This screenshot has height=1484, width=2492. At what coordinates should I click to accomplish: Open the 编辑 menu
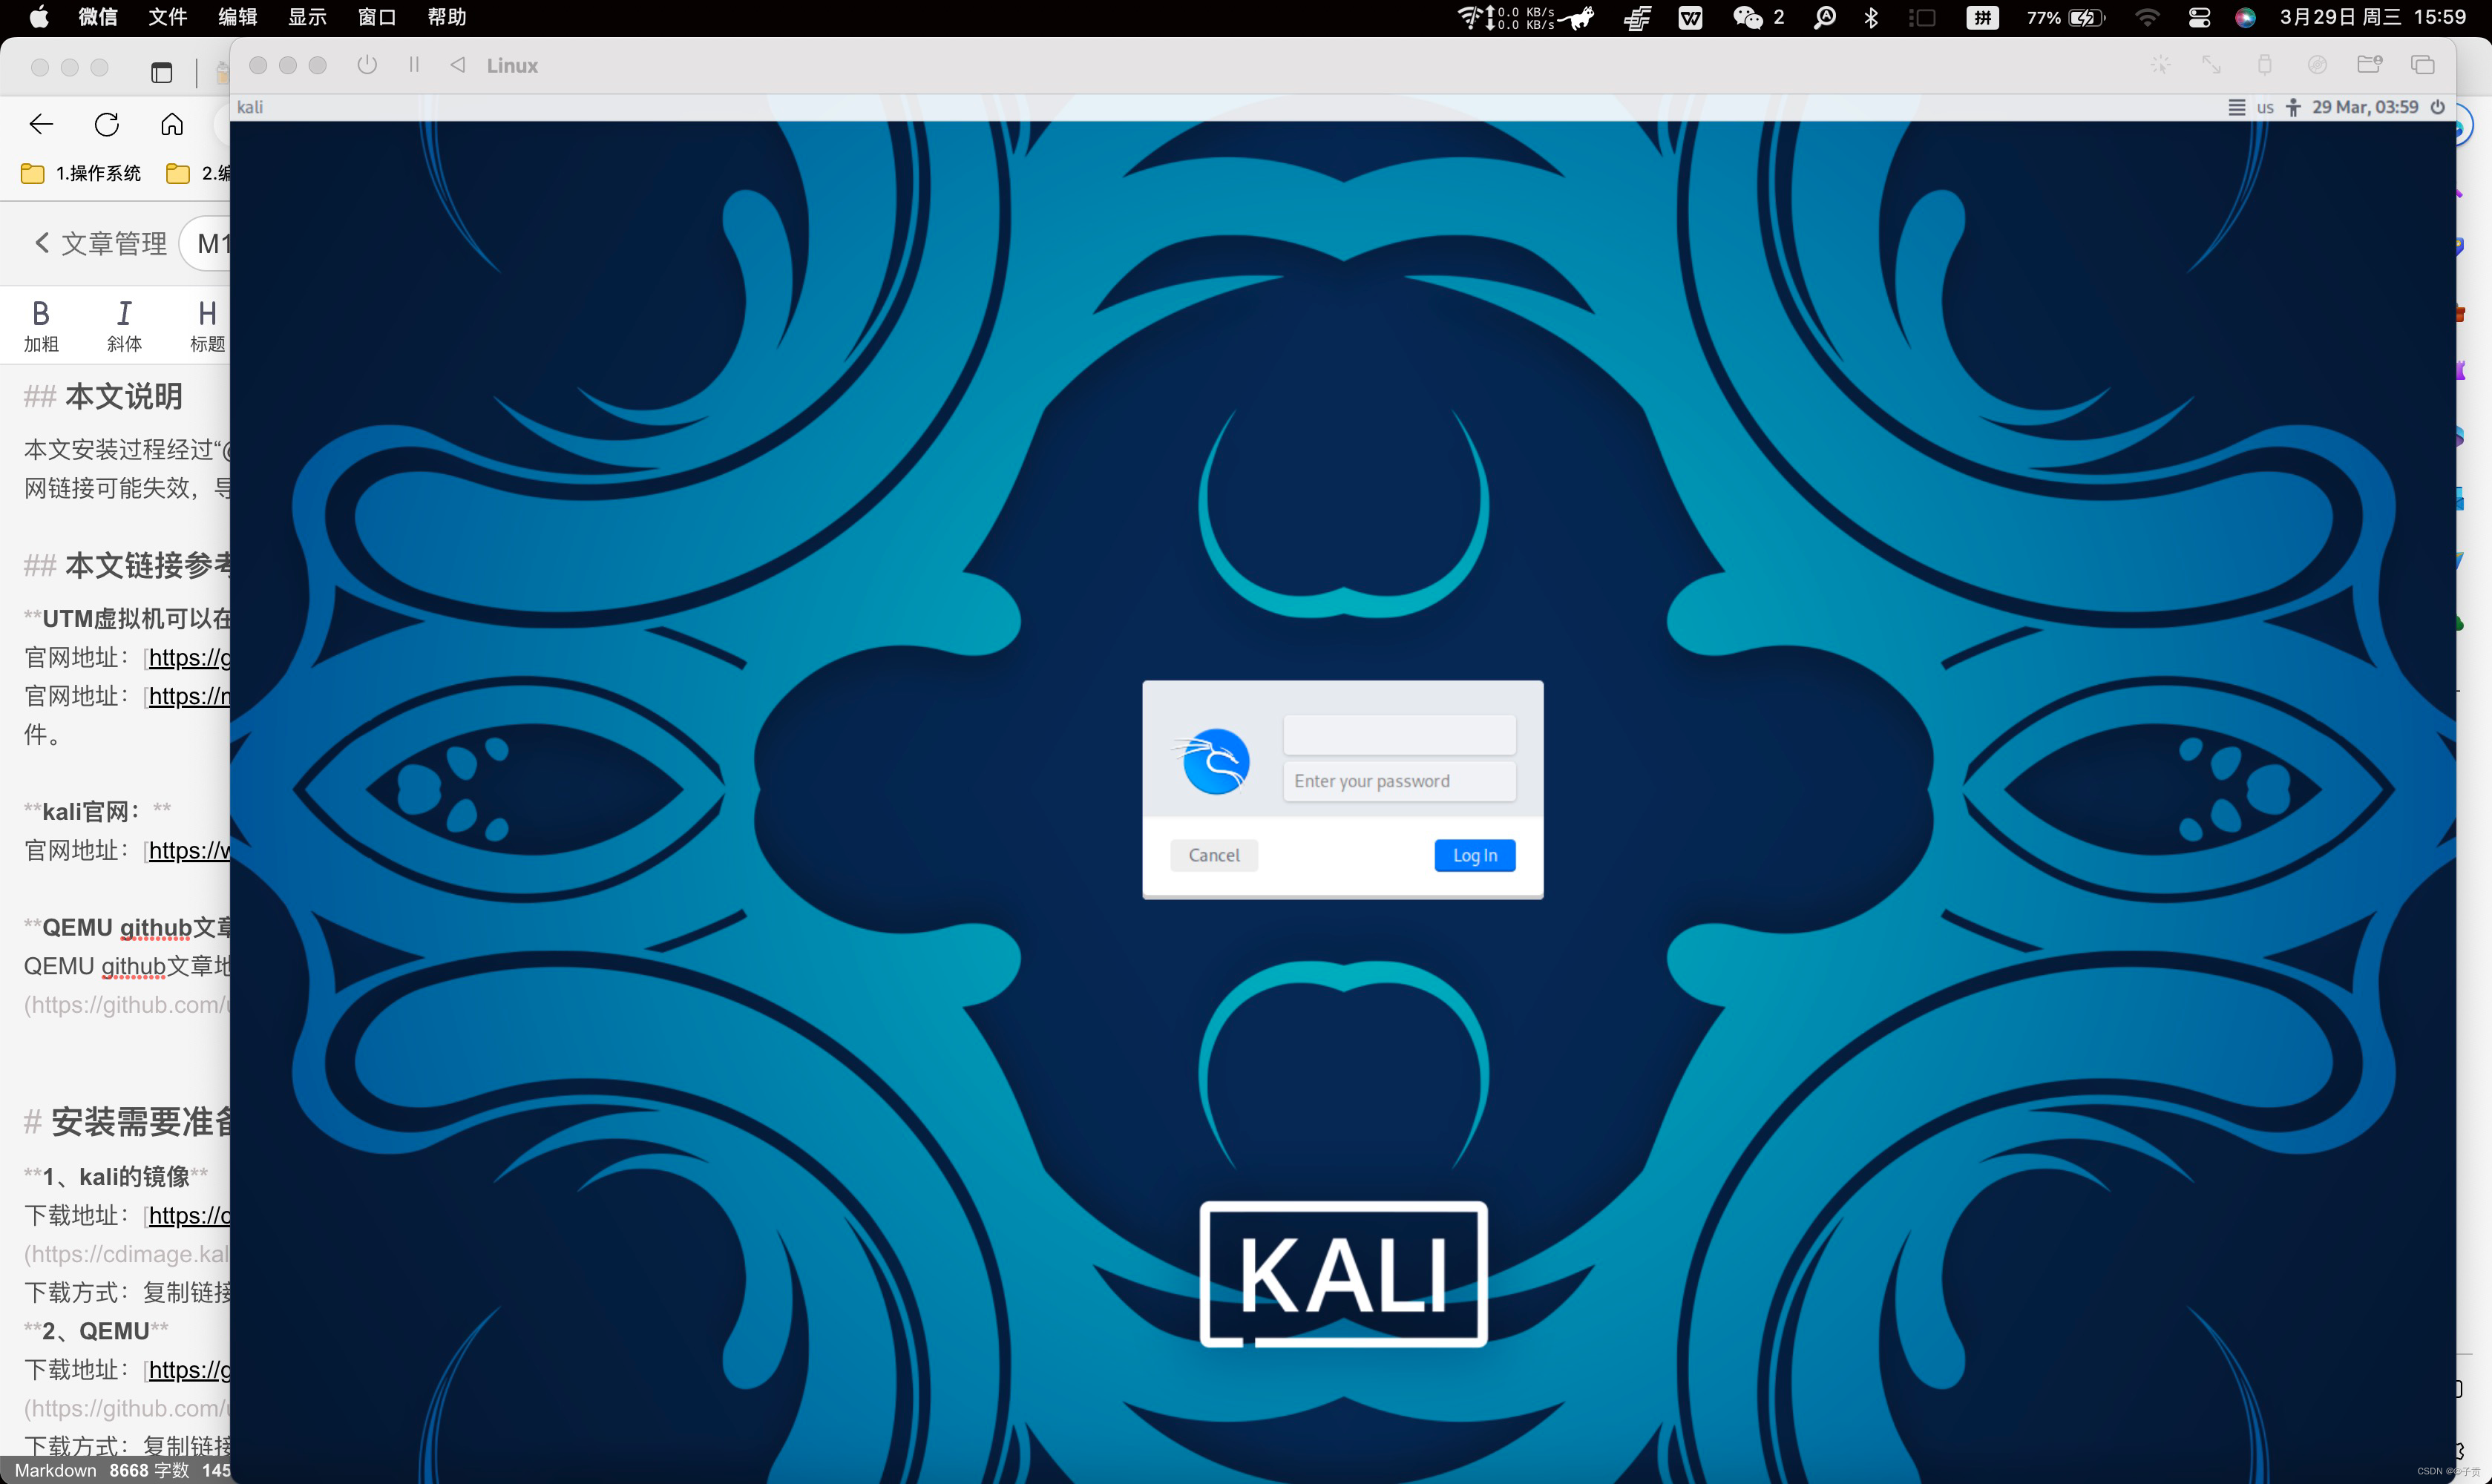click(x=238, y=17)
